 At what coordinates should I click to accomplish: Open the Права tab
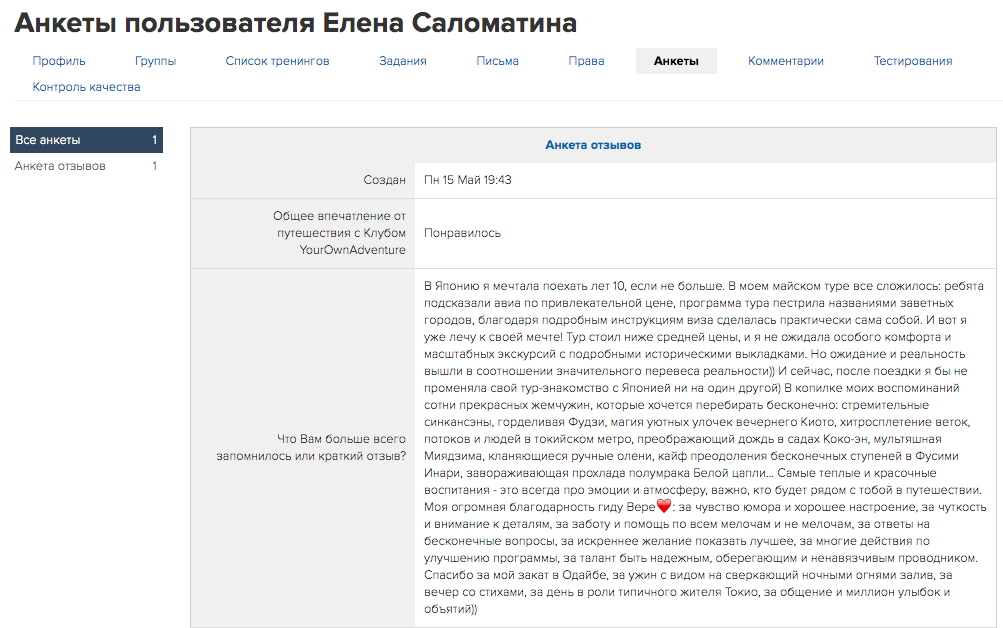[586, 61]
